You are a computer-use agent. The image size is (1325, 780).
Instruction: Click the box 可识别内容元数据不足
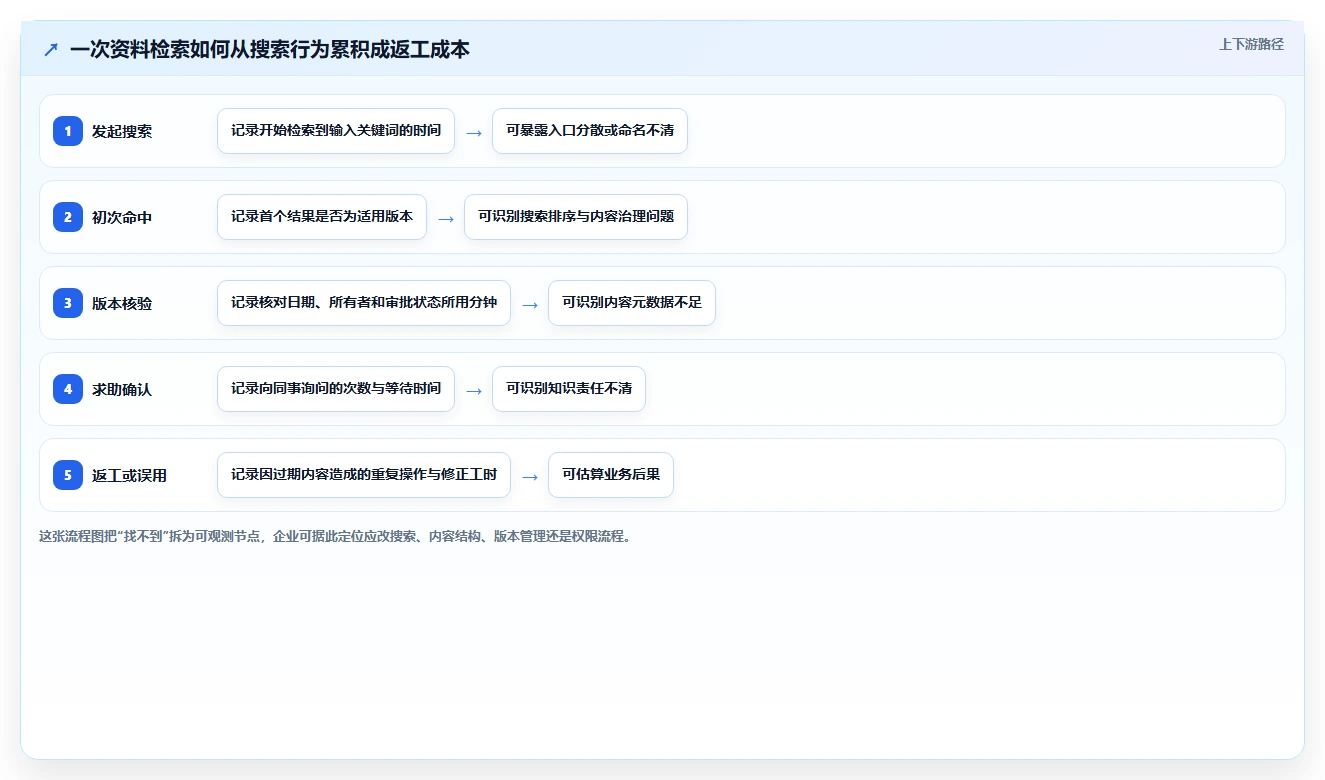point(632,303)
